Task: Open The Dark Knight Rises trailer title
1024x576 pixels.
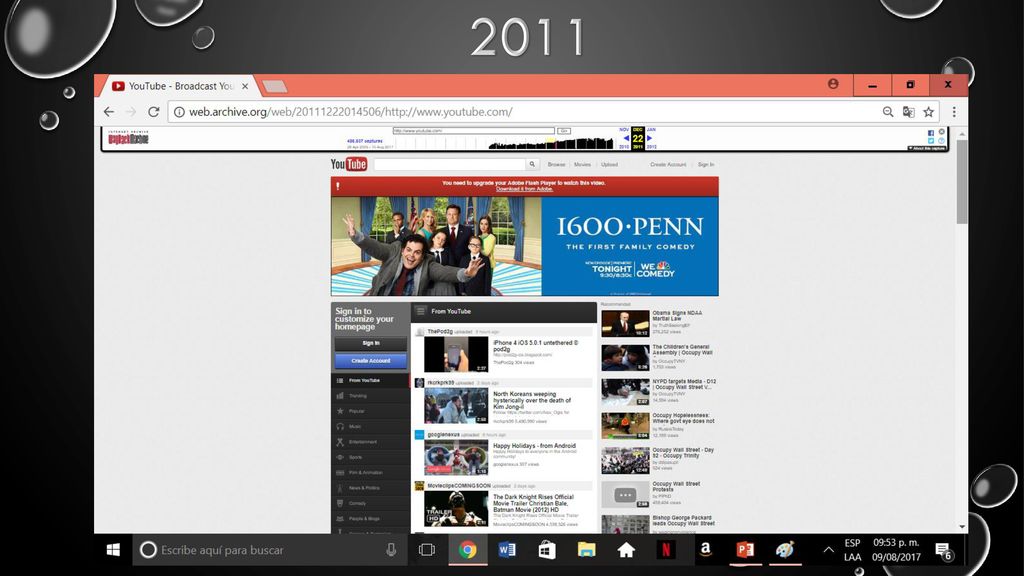Action: 534,504
